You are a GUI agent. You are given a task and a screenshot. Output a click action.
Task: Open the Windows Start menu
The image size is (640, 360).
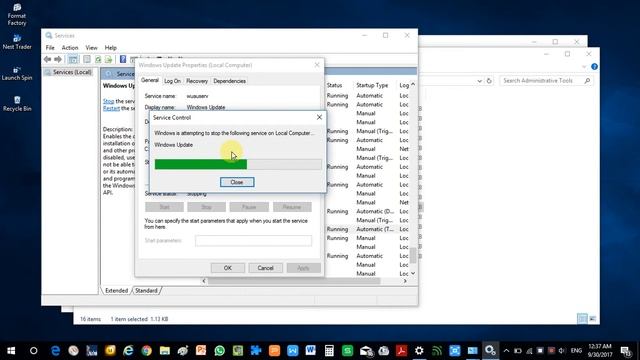pos(11,351)
